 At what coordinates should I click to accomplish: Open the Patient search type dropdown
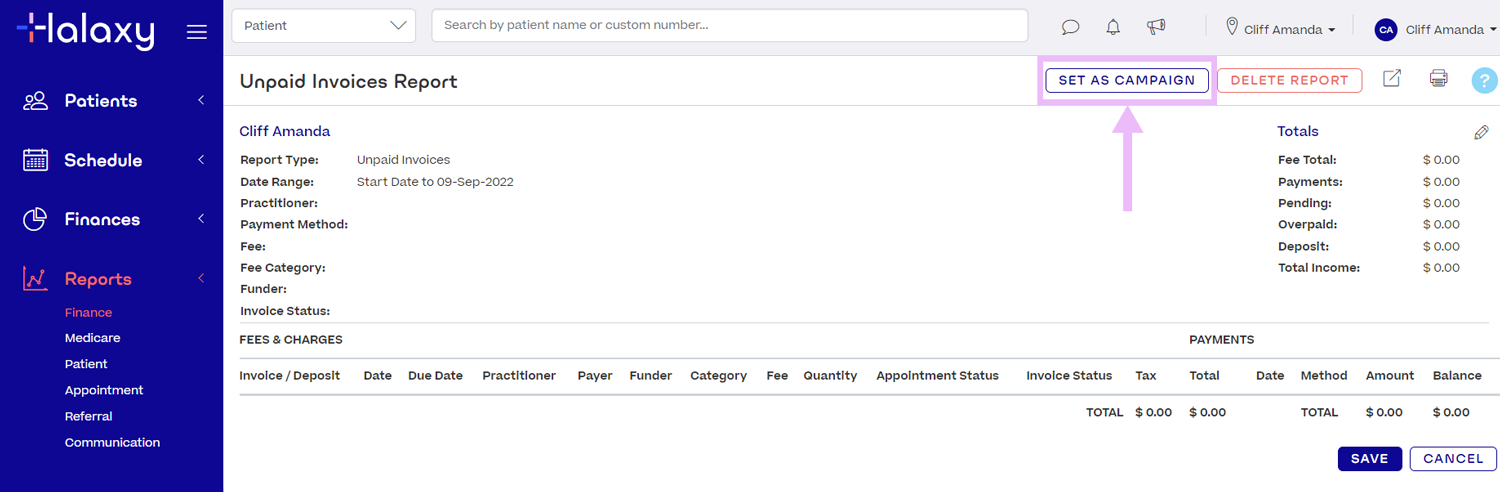coord(323,26)
